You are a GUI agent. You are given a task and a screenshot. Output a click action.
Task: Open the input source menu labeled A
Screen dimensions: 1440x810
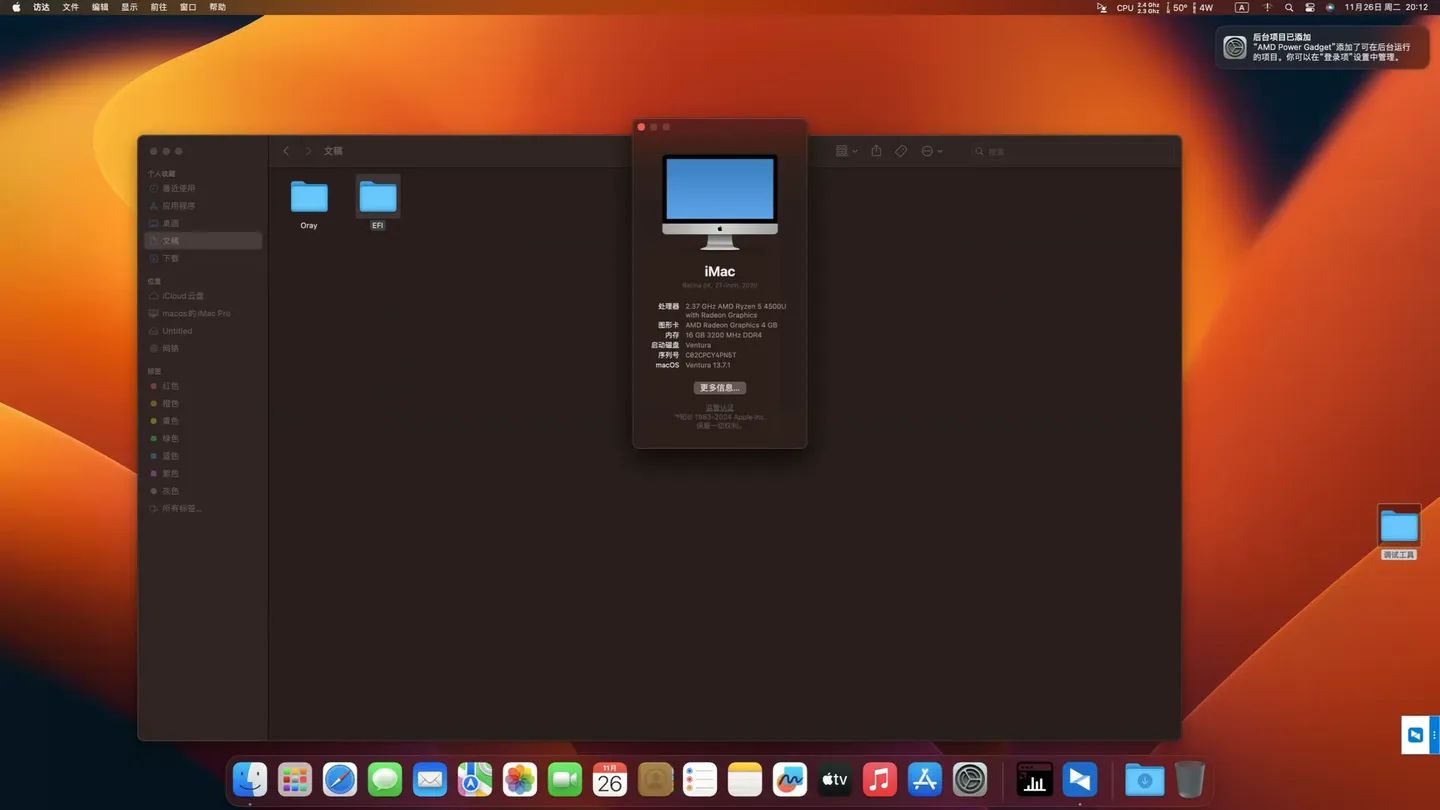click(x=1241, y=7)
